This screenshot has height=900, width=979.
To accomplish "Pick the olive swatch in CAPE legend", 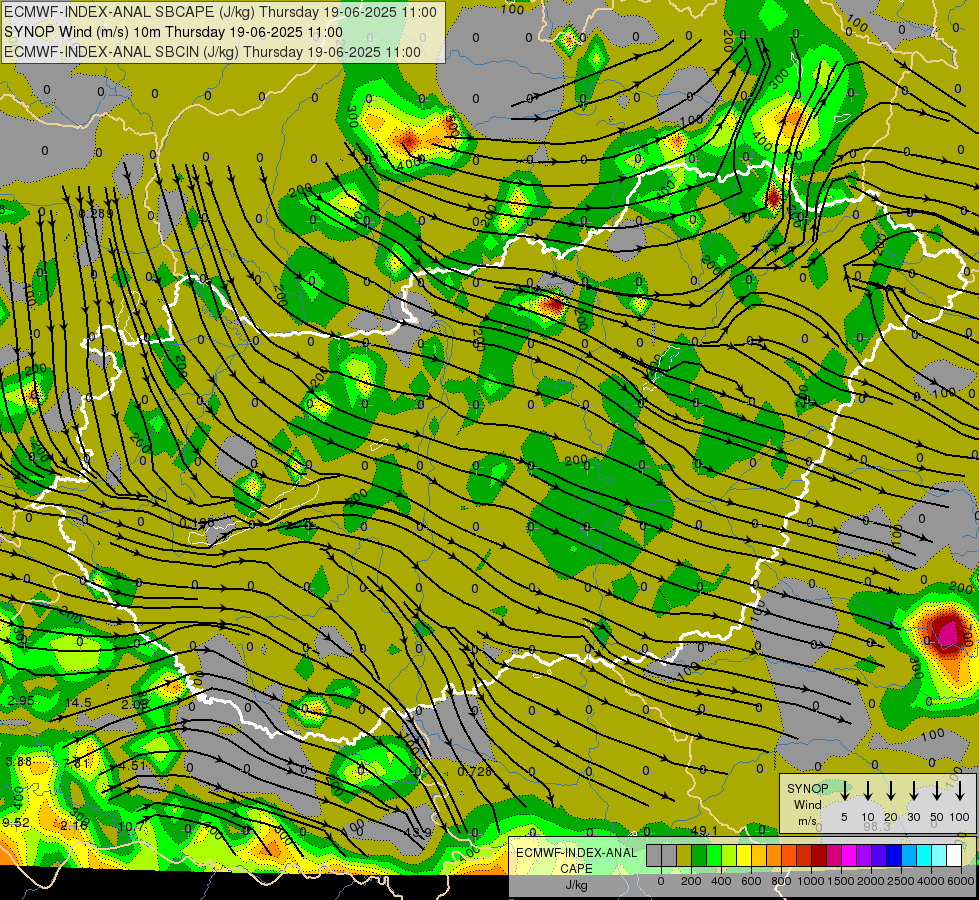I will (x=684, y=856).
